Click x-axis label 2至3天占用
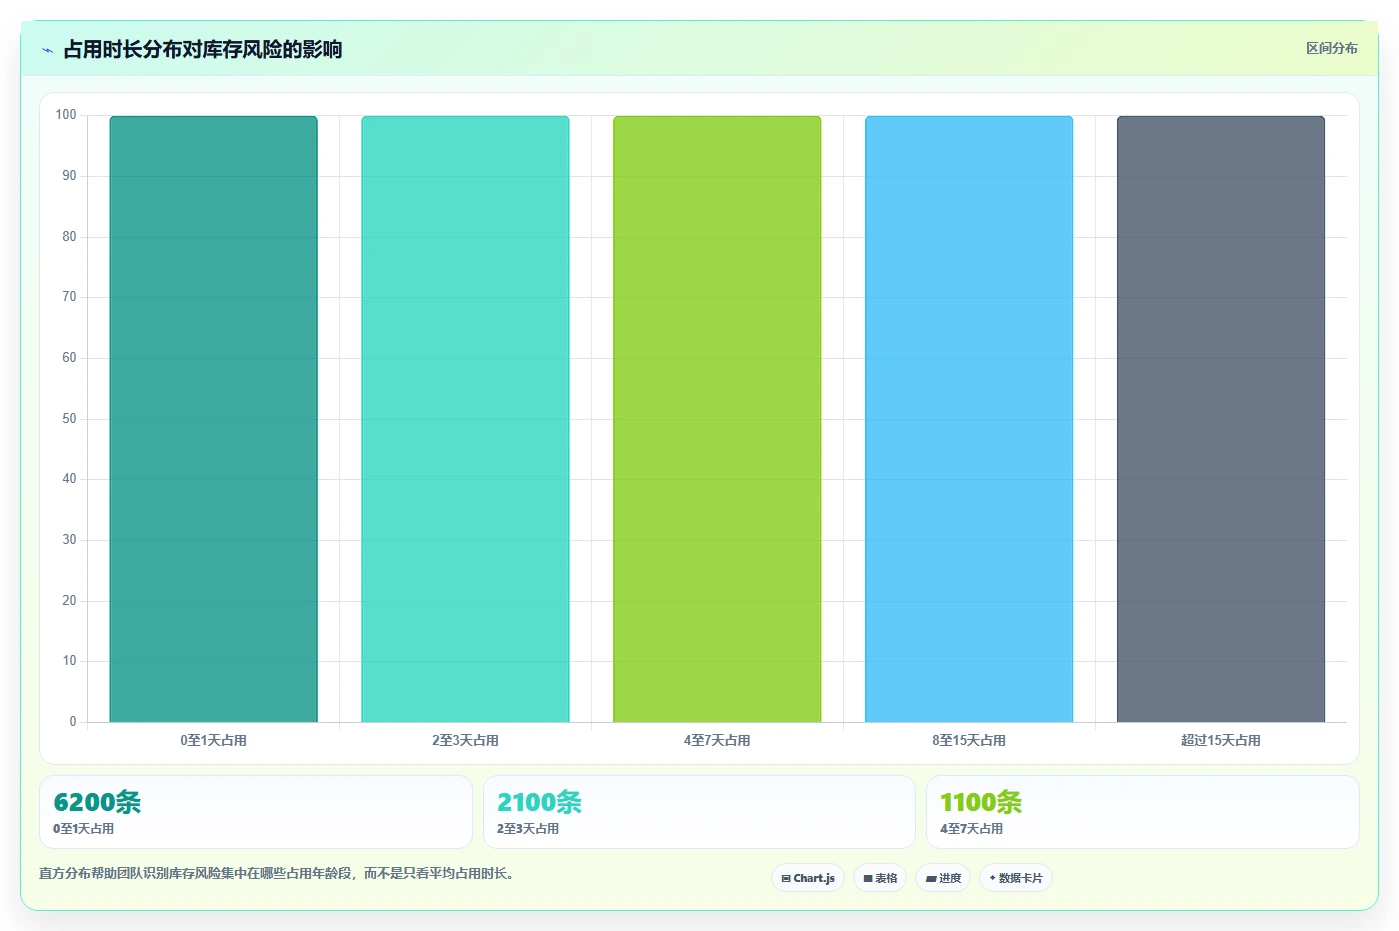Screen dimensions: 1399x931 click(465, 740)
